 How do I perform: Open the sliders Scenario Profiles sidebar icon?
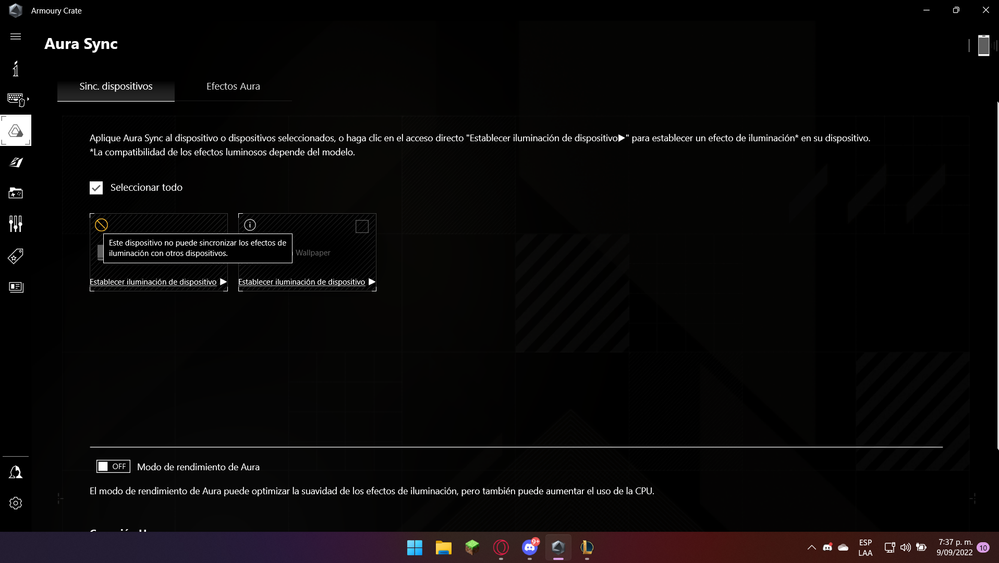pyautogui.click(x=15, y=224)
